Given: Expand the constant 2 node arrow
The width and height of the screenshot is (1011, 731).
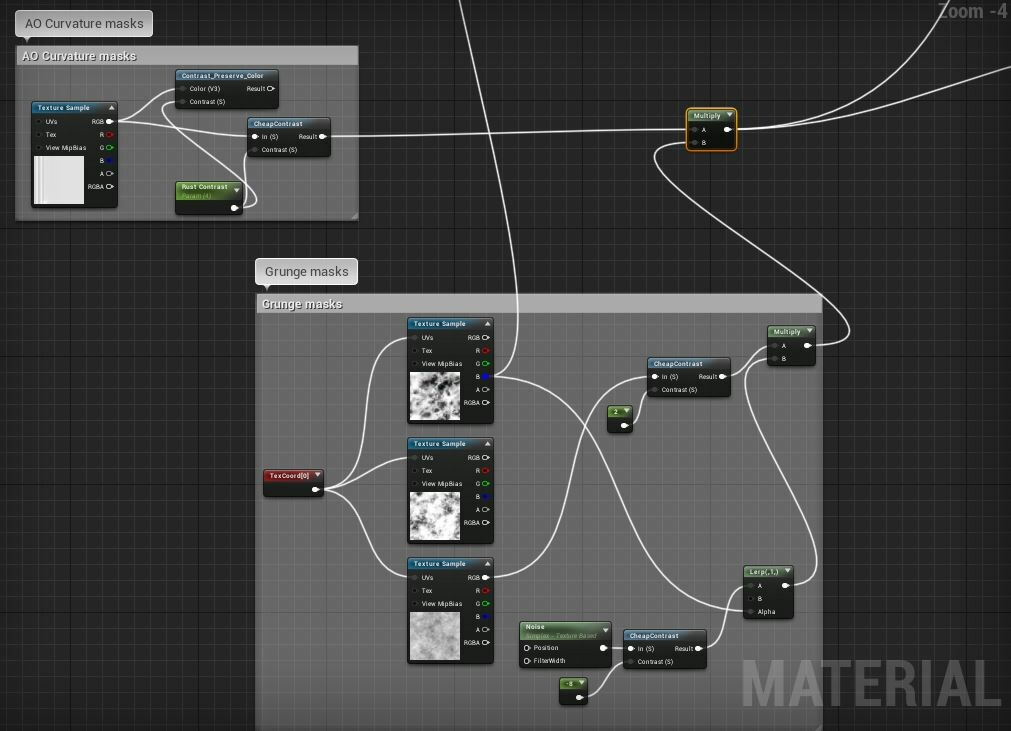Looking at the screenshot, I should point(626,411).
